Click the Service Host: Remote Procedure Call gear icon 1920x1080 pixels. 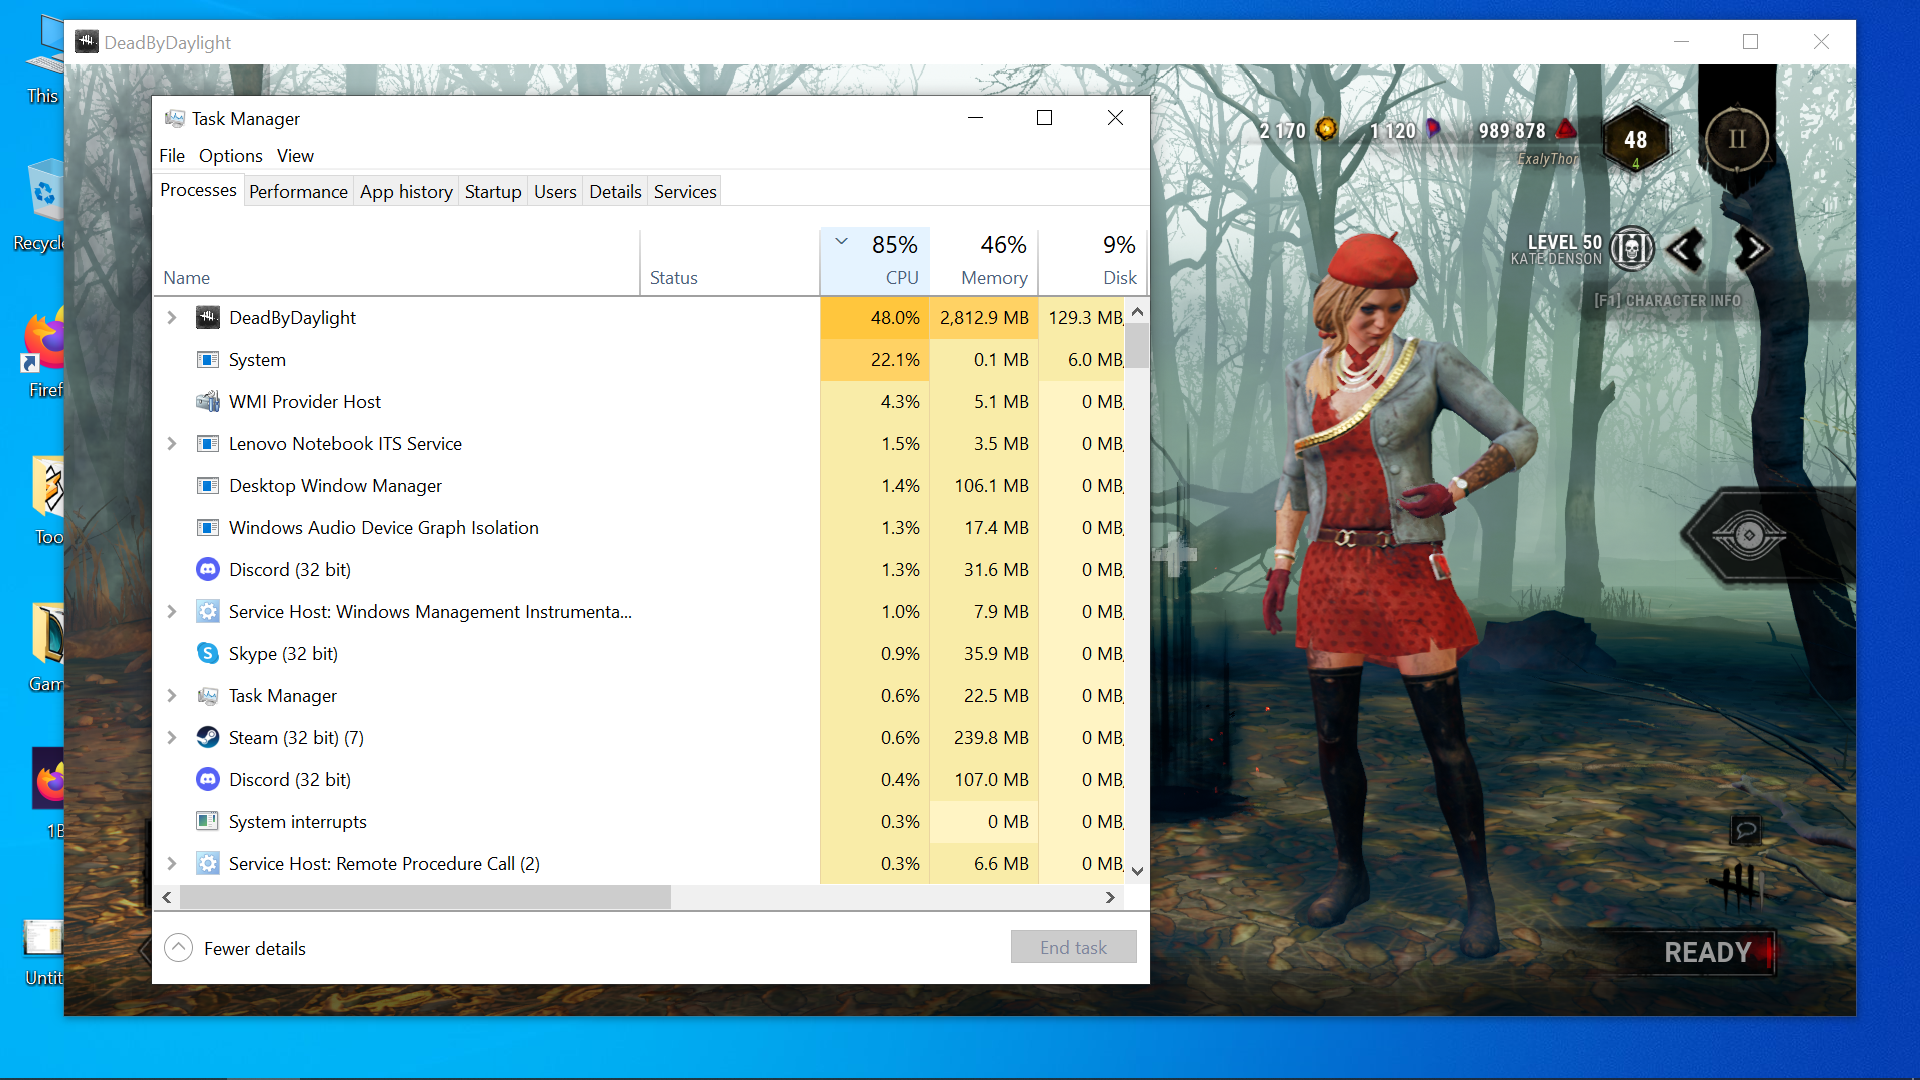click(207, 864)
